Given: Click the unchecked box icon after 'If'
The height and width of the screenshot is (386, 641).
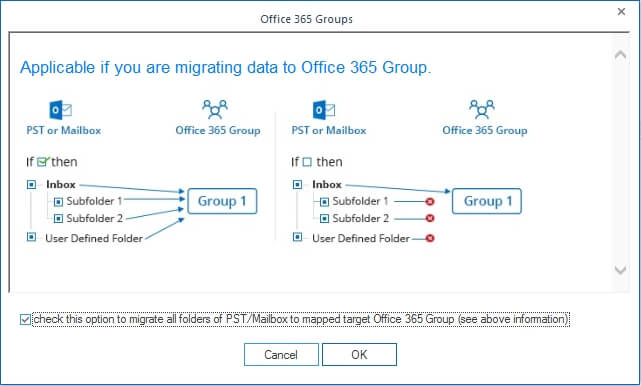Looking at the screenshot, I should click(x=307, y=162).
